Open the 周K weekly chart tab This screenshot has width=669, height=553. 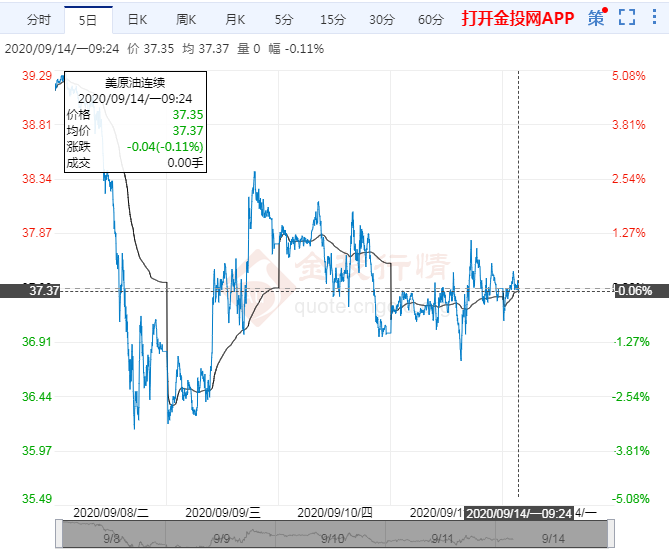[x=186, y=19]
